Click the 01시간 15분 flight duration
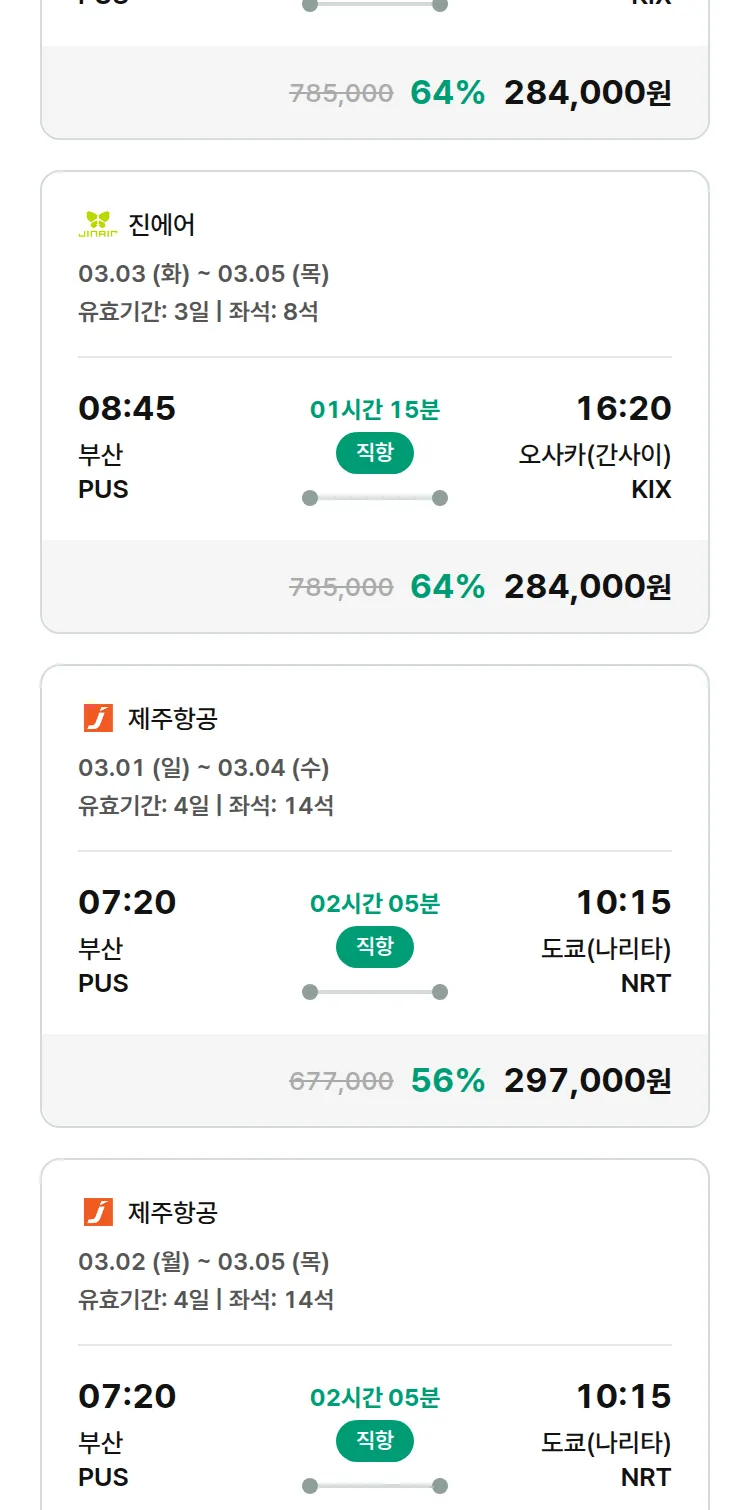750x1510 pixels. coord(374,409)
